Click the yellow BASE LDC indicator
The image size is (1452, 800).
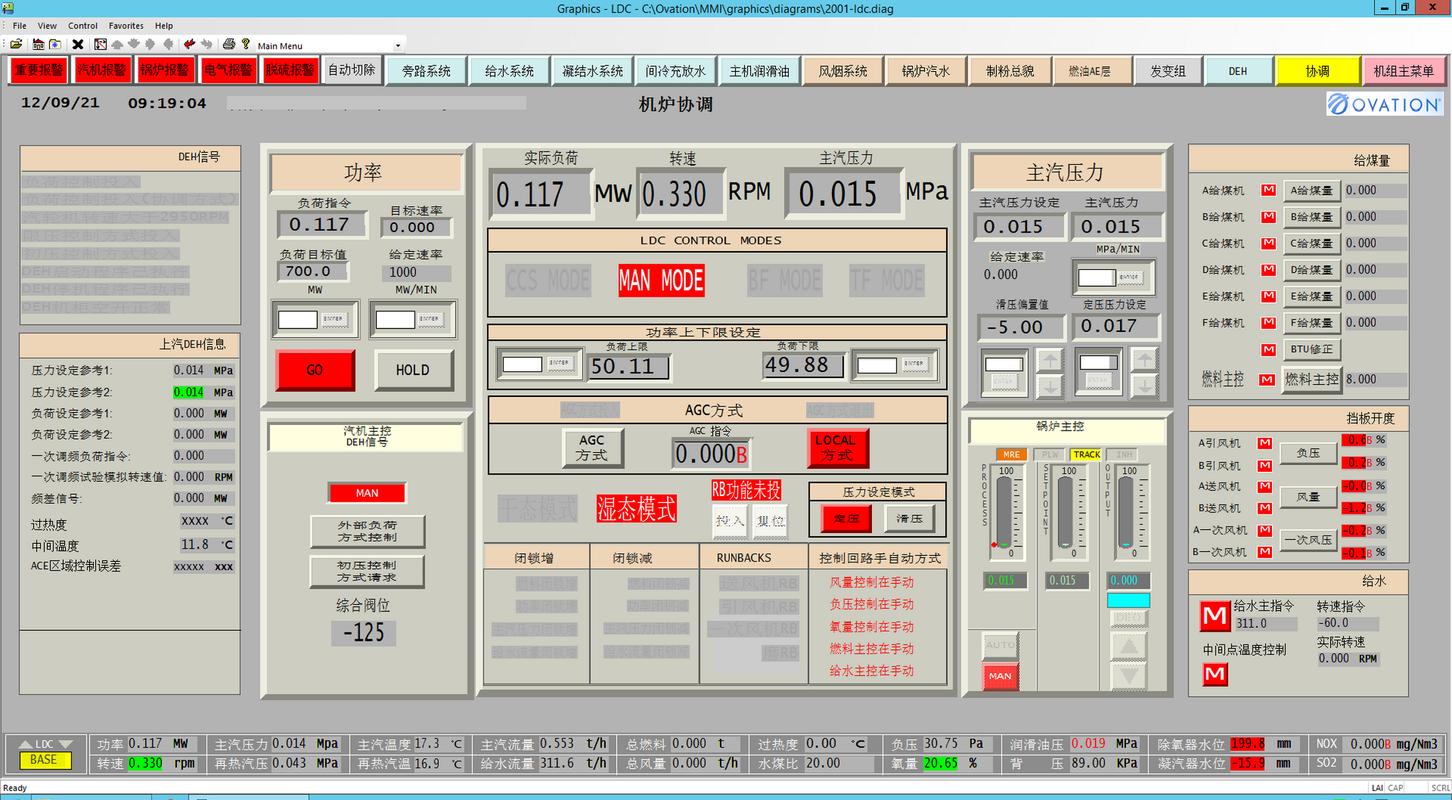point(44,760)
